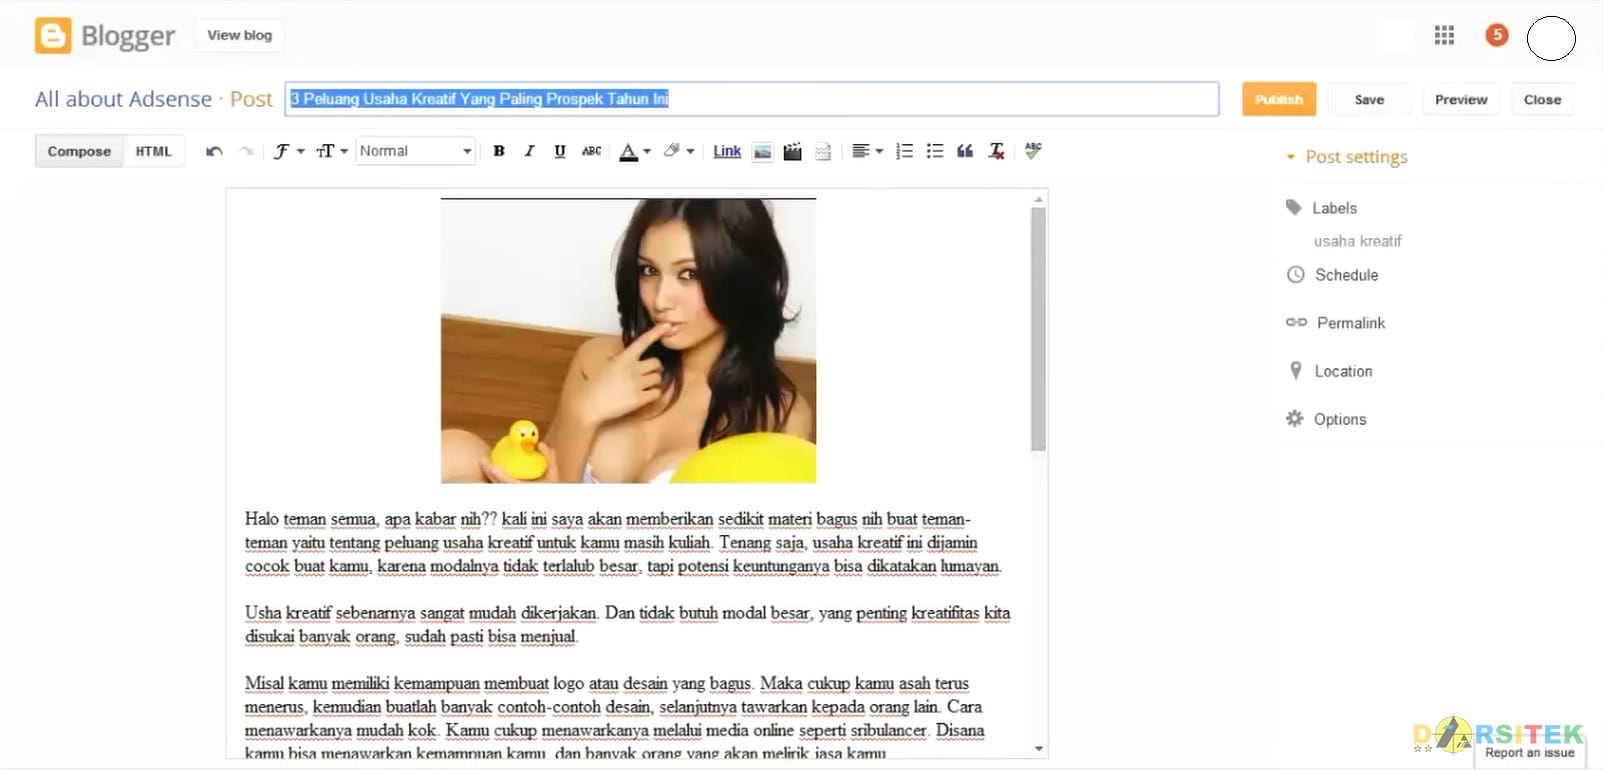The image size is (1603, 770).
Task: Click the post title input field
Action: (x=752, y=99)
